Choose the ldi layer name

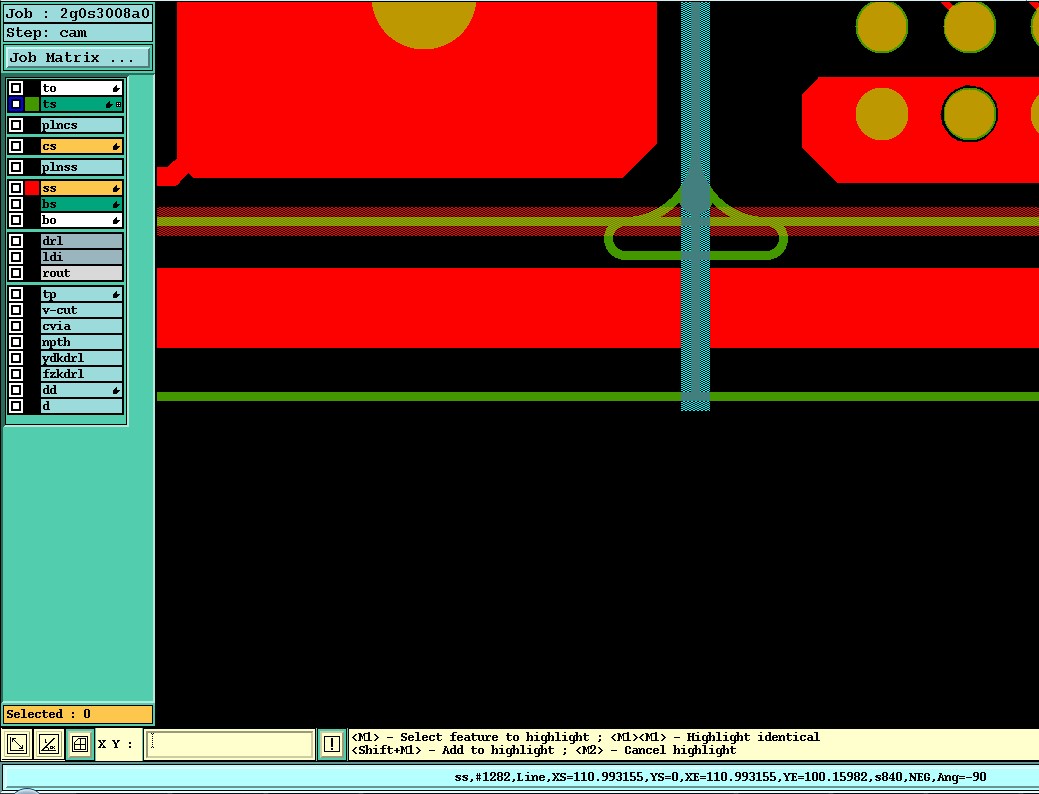(82, 257)
